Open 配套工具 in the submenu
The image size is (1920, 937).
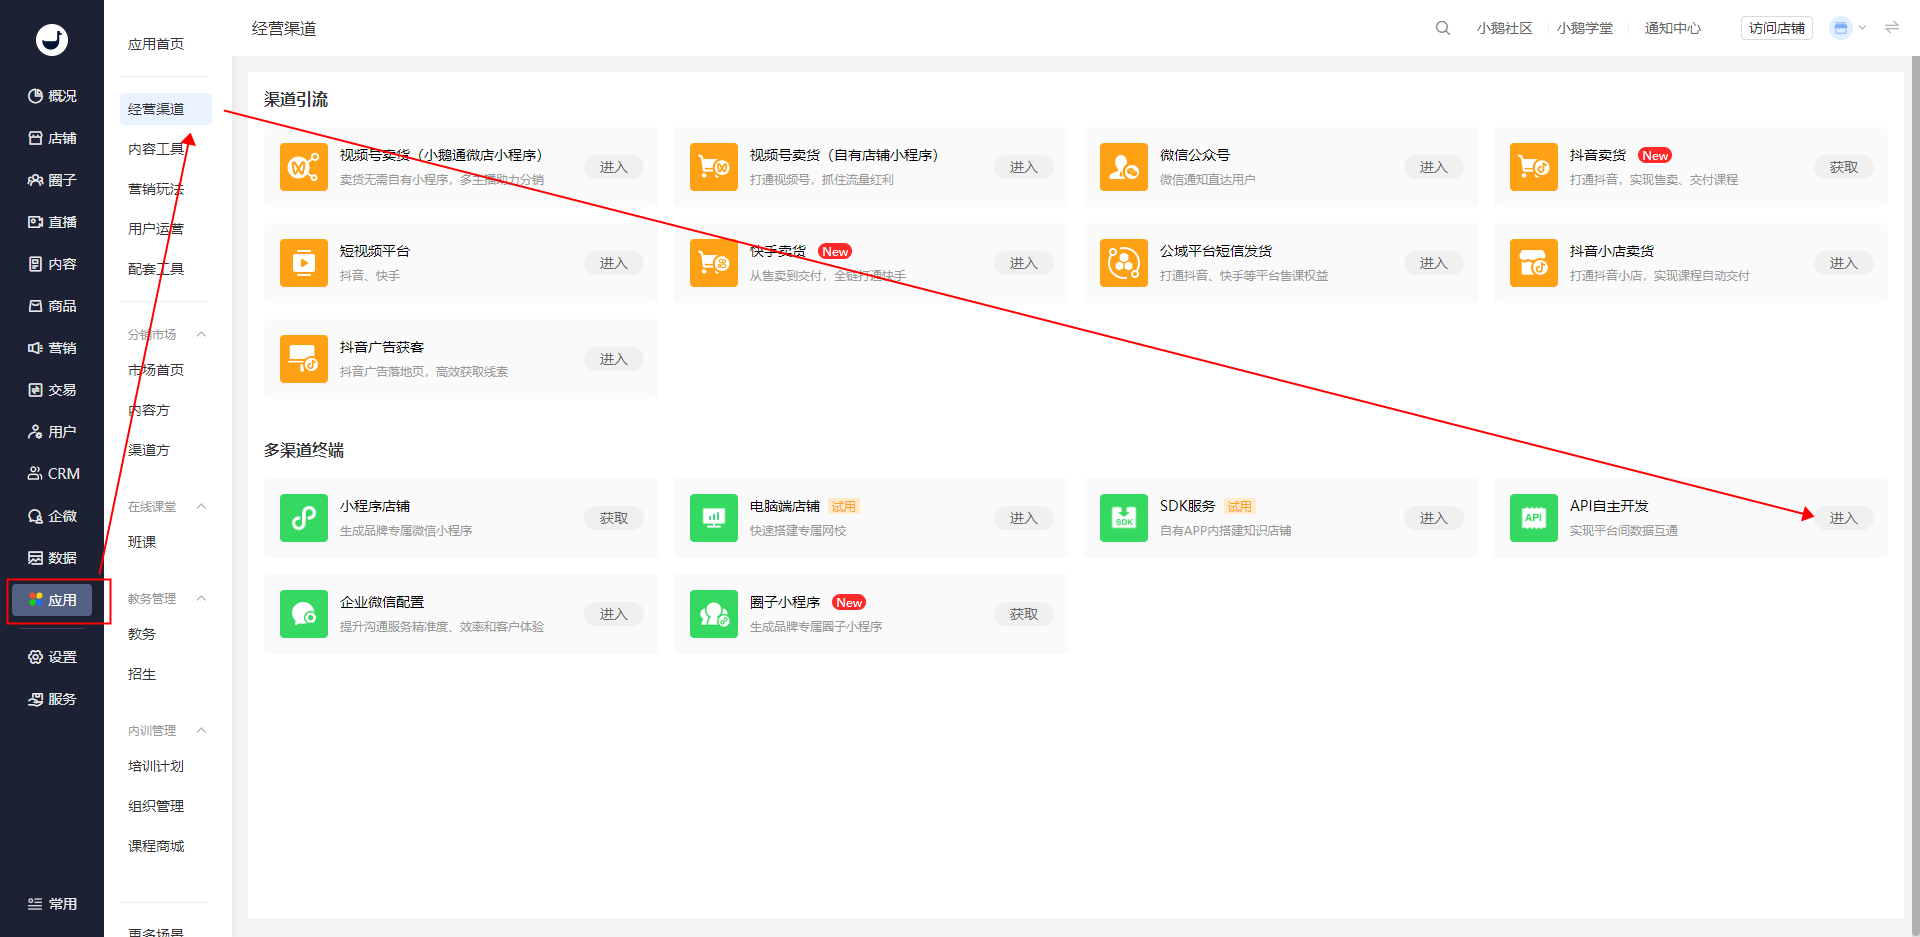point(156,269)
